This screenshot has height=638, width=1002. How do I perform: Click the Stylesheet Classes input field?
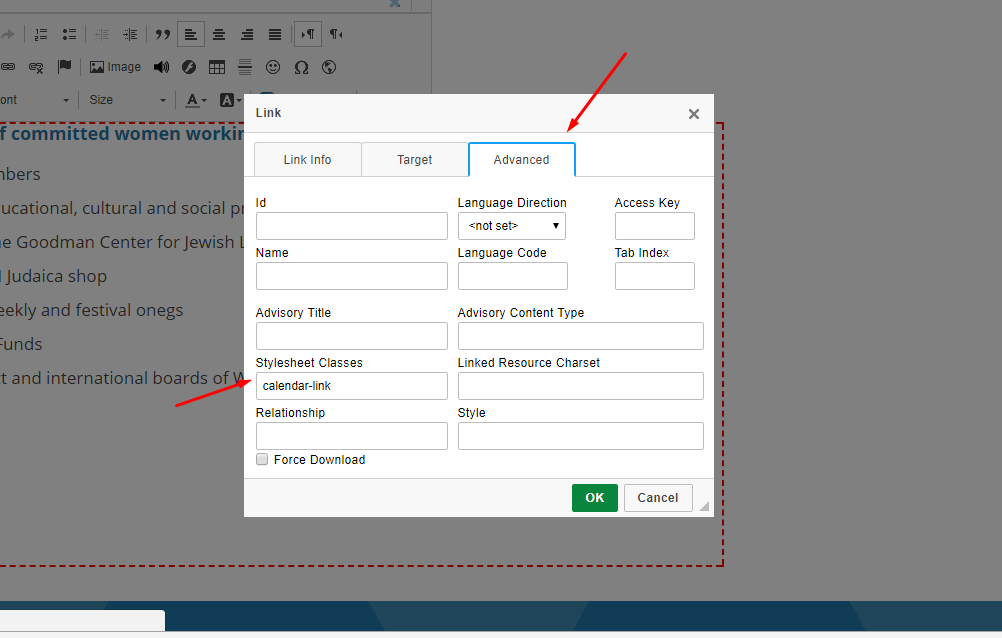click(x=352, y=386)
